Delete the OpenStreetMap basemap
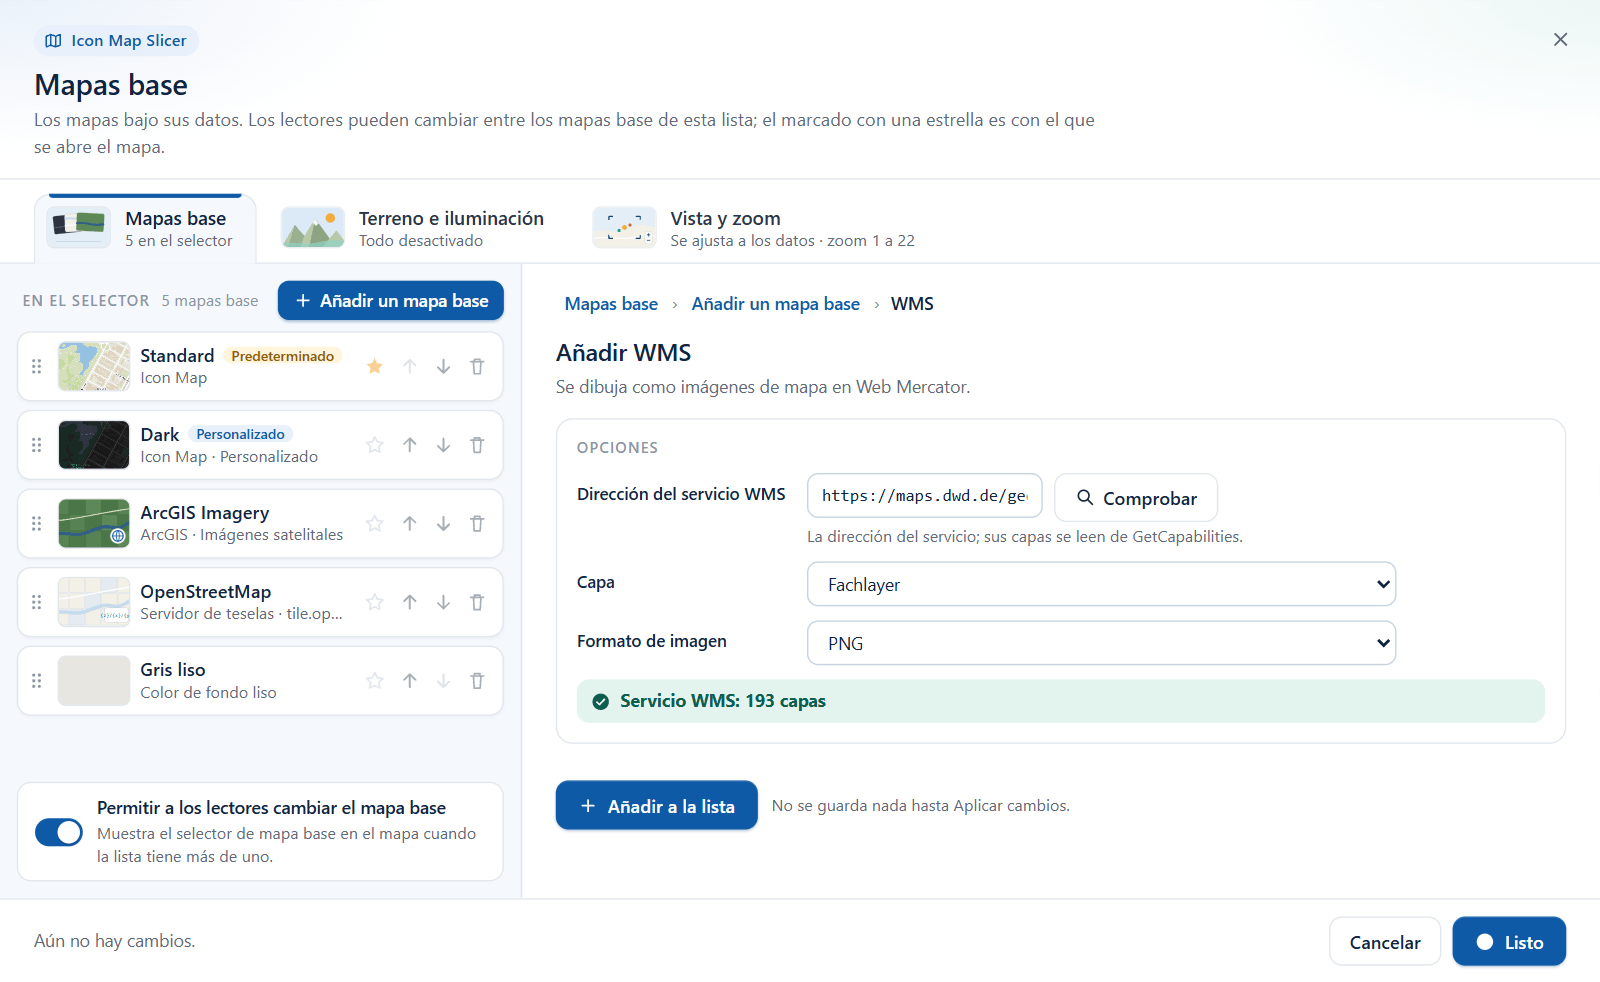Image resolution: width=1600 pixels, height=982 pixels. coord(477,602)
